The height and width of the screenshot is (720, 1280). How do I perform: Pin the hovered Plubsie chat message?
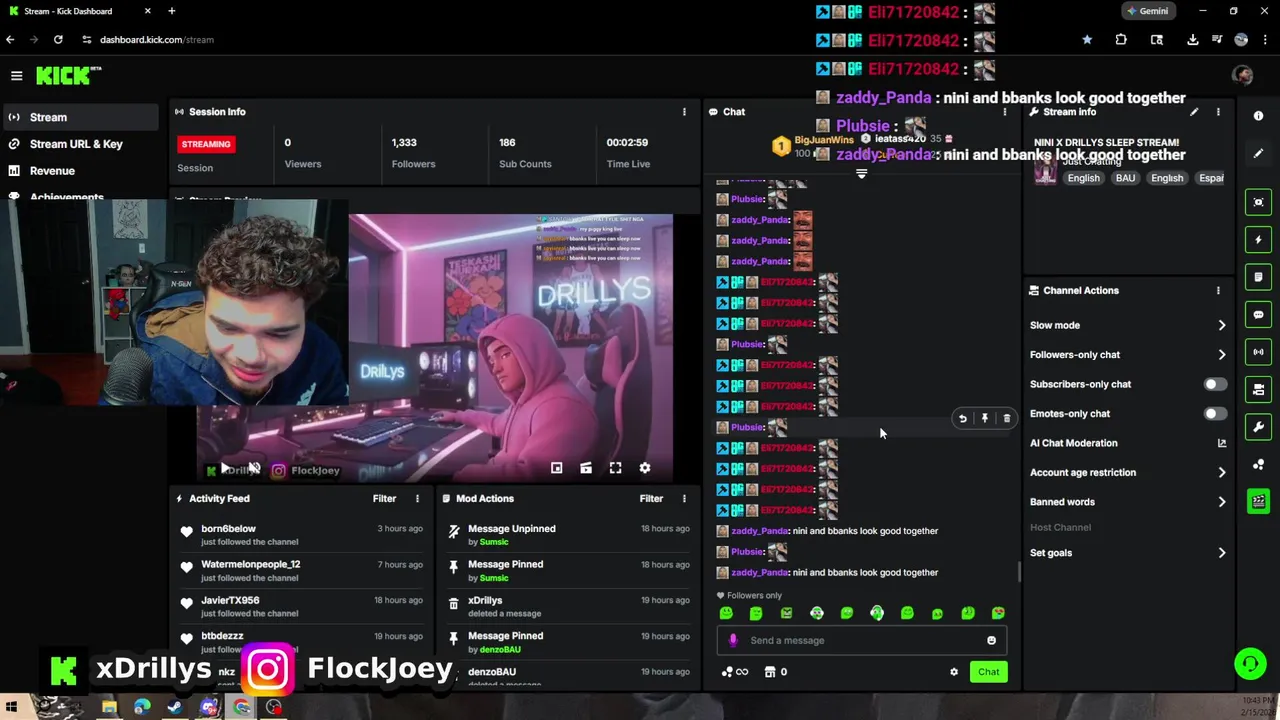[985, 419]
